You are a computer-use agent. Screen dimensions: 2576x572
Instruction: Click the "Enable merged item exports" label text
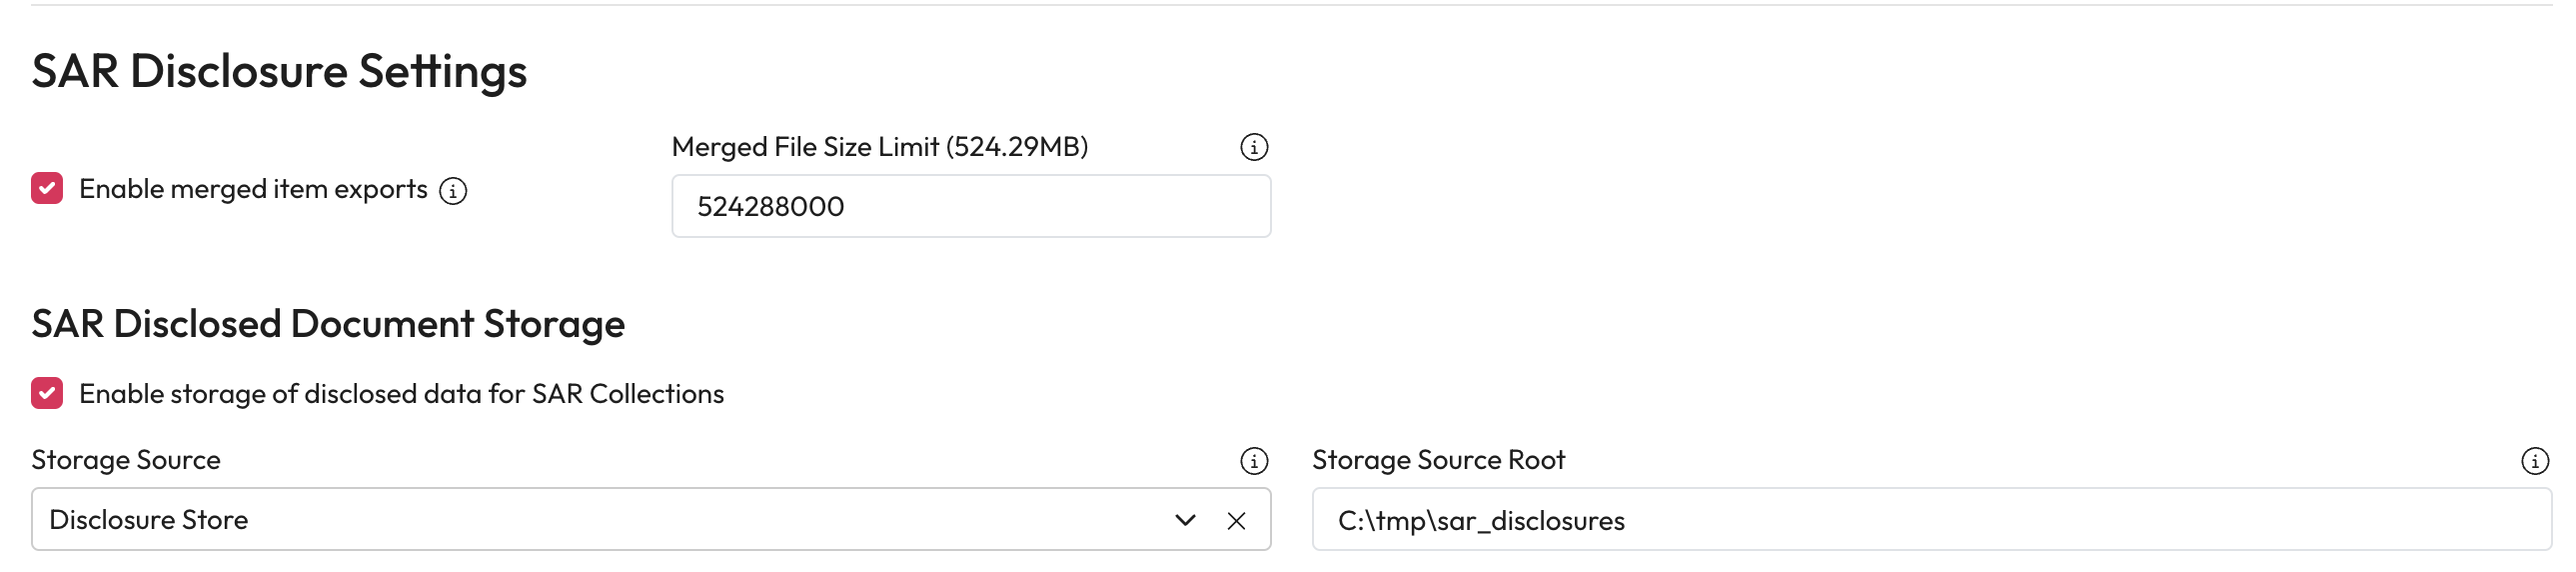253,190
